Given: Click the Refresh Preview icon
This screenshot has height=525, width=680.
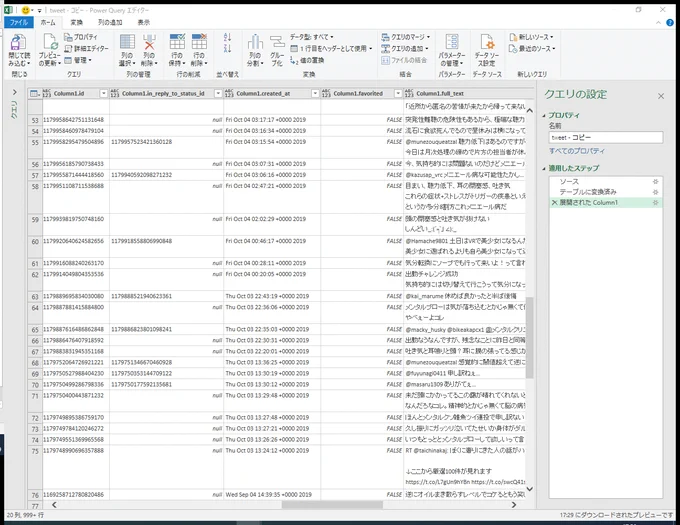Looking at the screenshot, I should [50, 42].
